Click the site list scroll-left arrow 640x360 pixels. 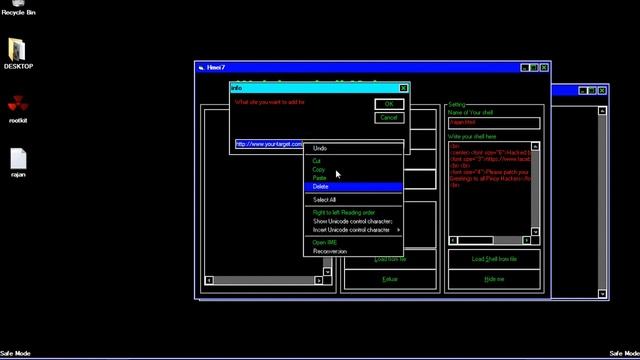[x=209, y=280]
